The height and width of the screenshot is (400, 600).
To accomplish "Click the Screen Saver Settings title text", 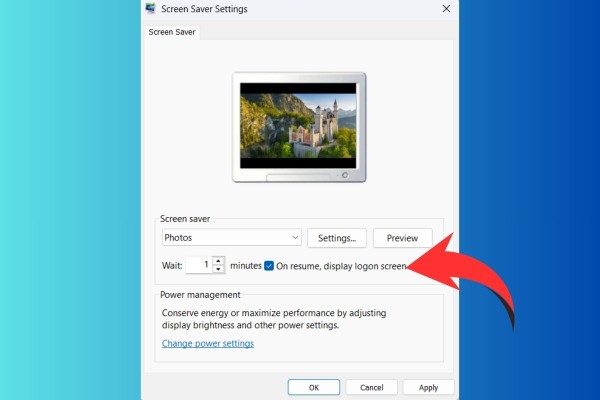I will pos(204,9).
